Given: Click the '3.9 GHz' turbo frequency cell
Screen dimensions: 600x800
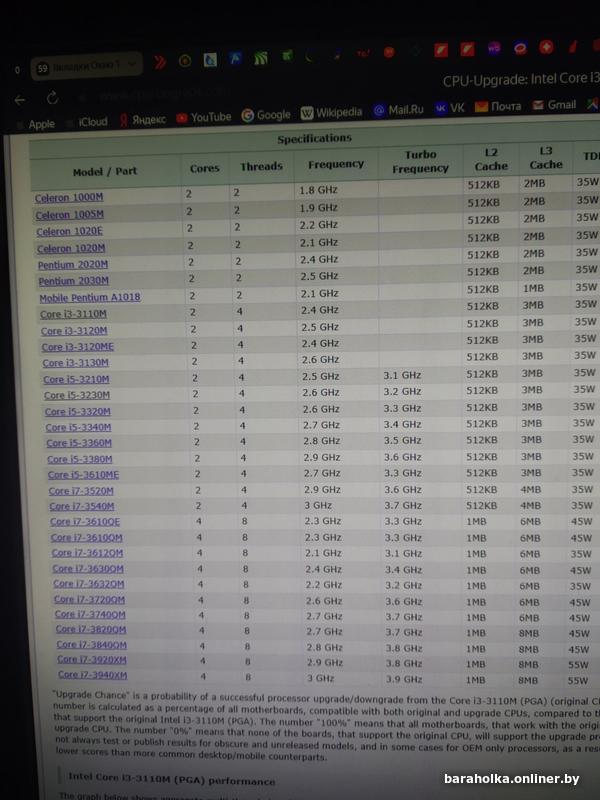Looking at the screenshot, I should [x=403, y=679].
